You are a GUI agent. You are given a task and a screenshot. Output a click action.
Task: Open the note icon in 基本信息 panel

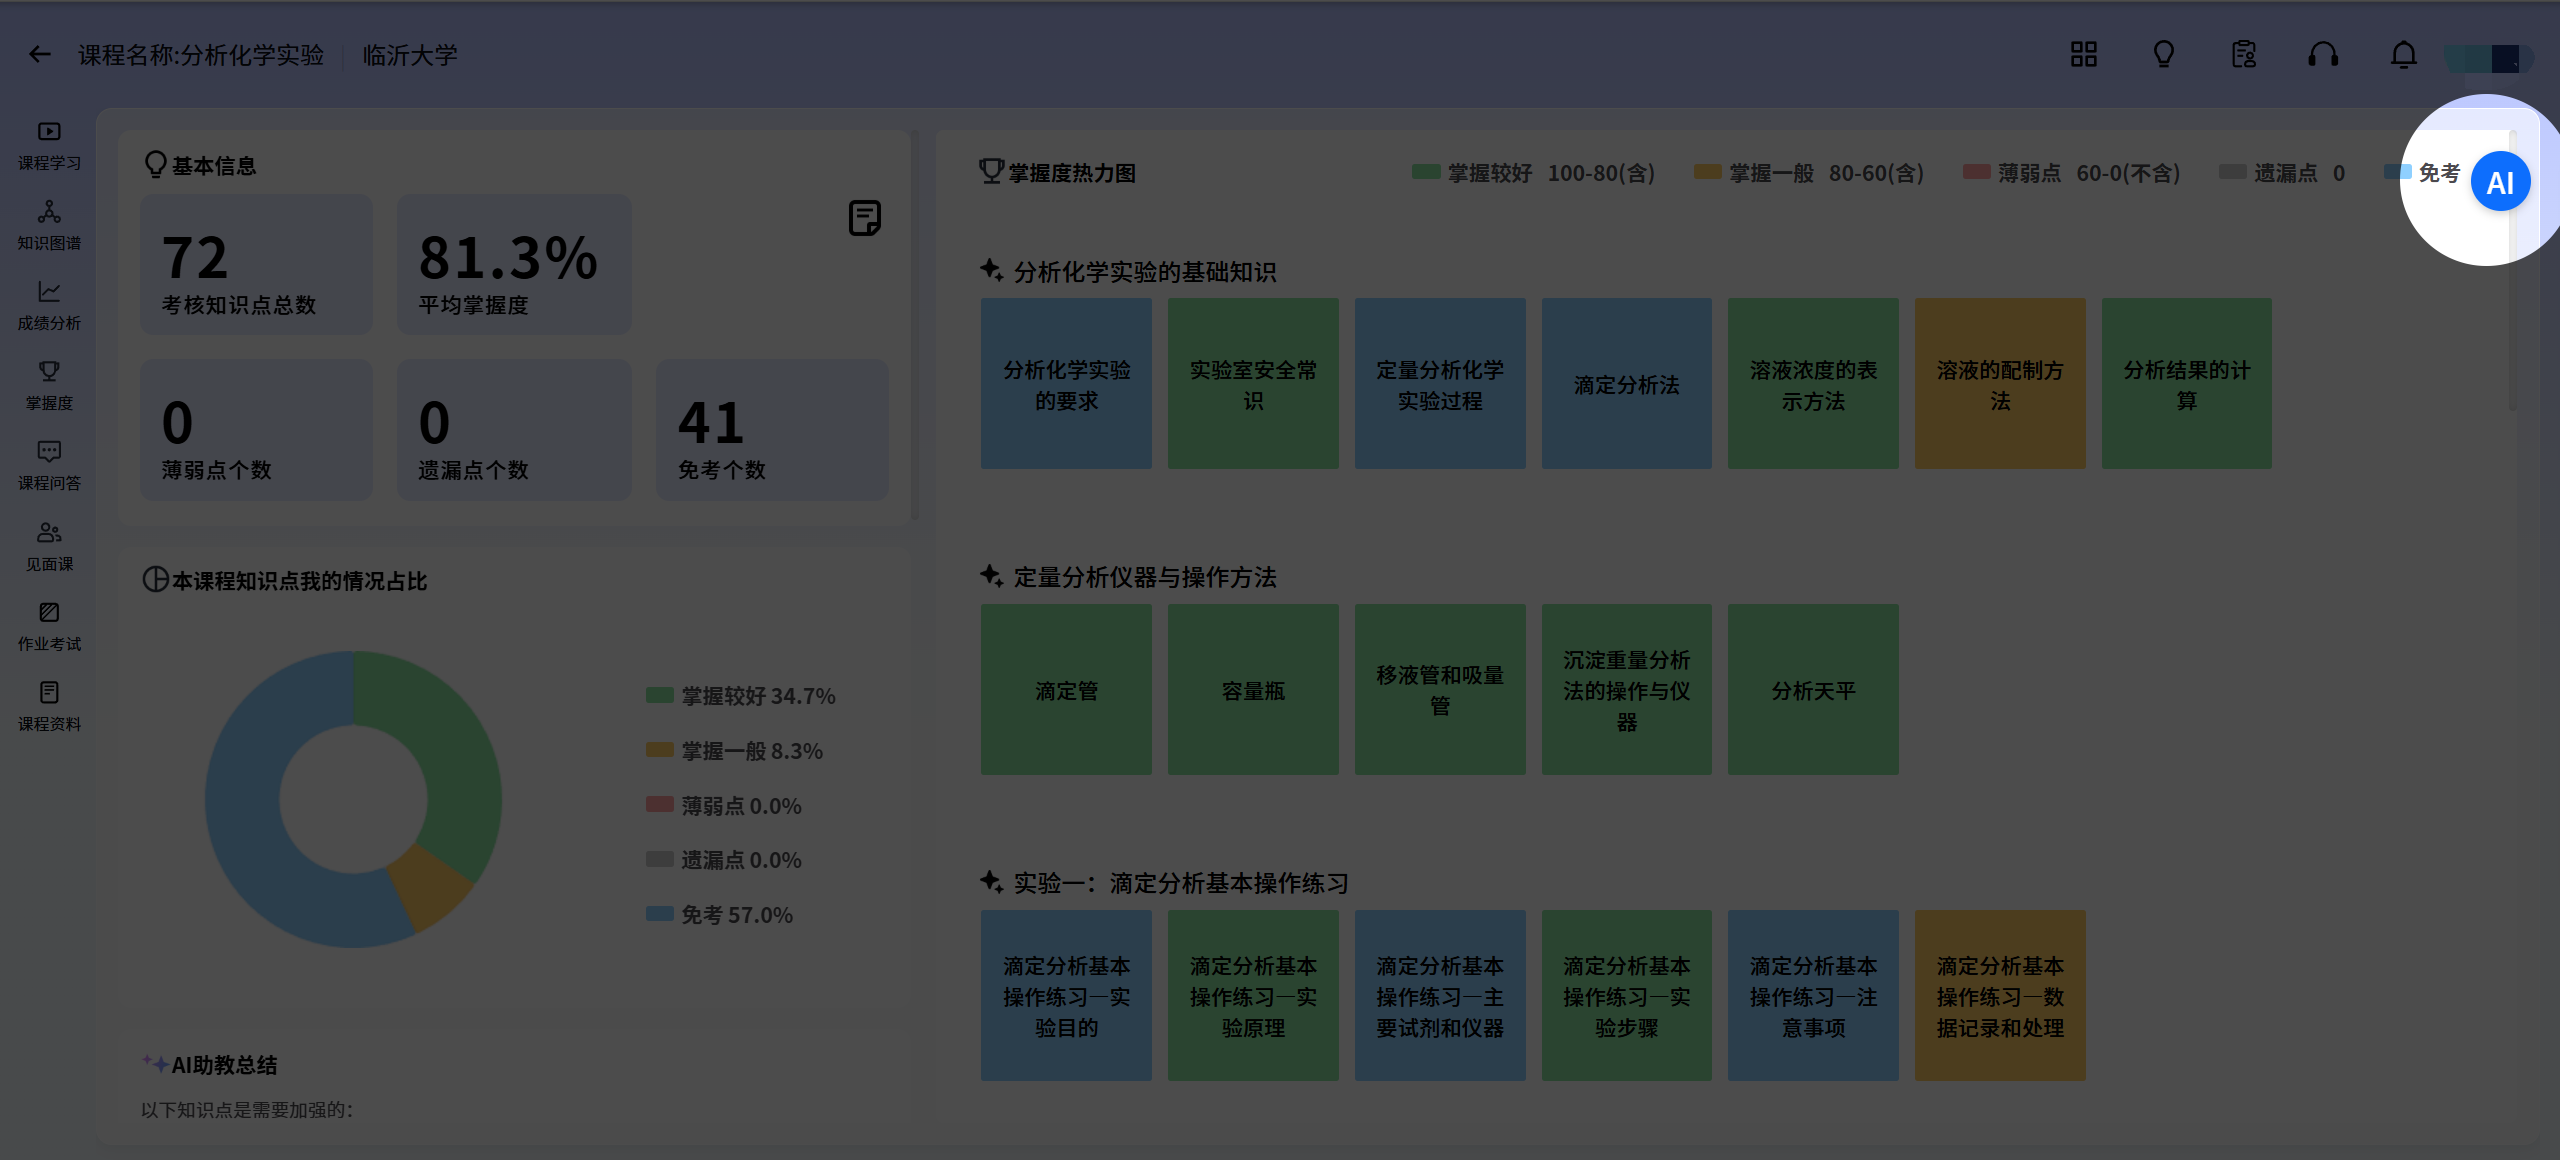[x=864, y=218]
